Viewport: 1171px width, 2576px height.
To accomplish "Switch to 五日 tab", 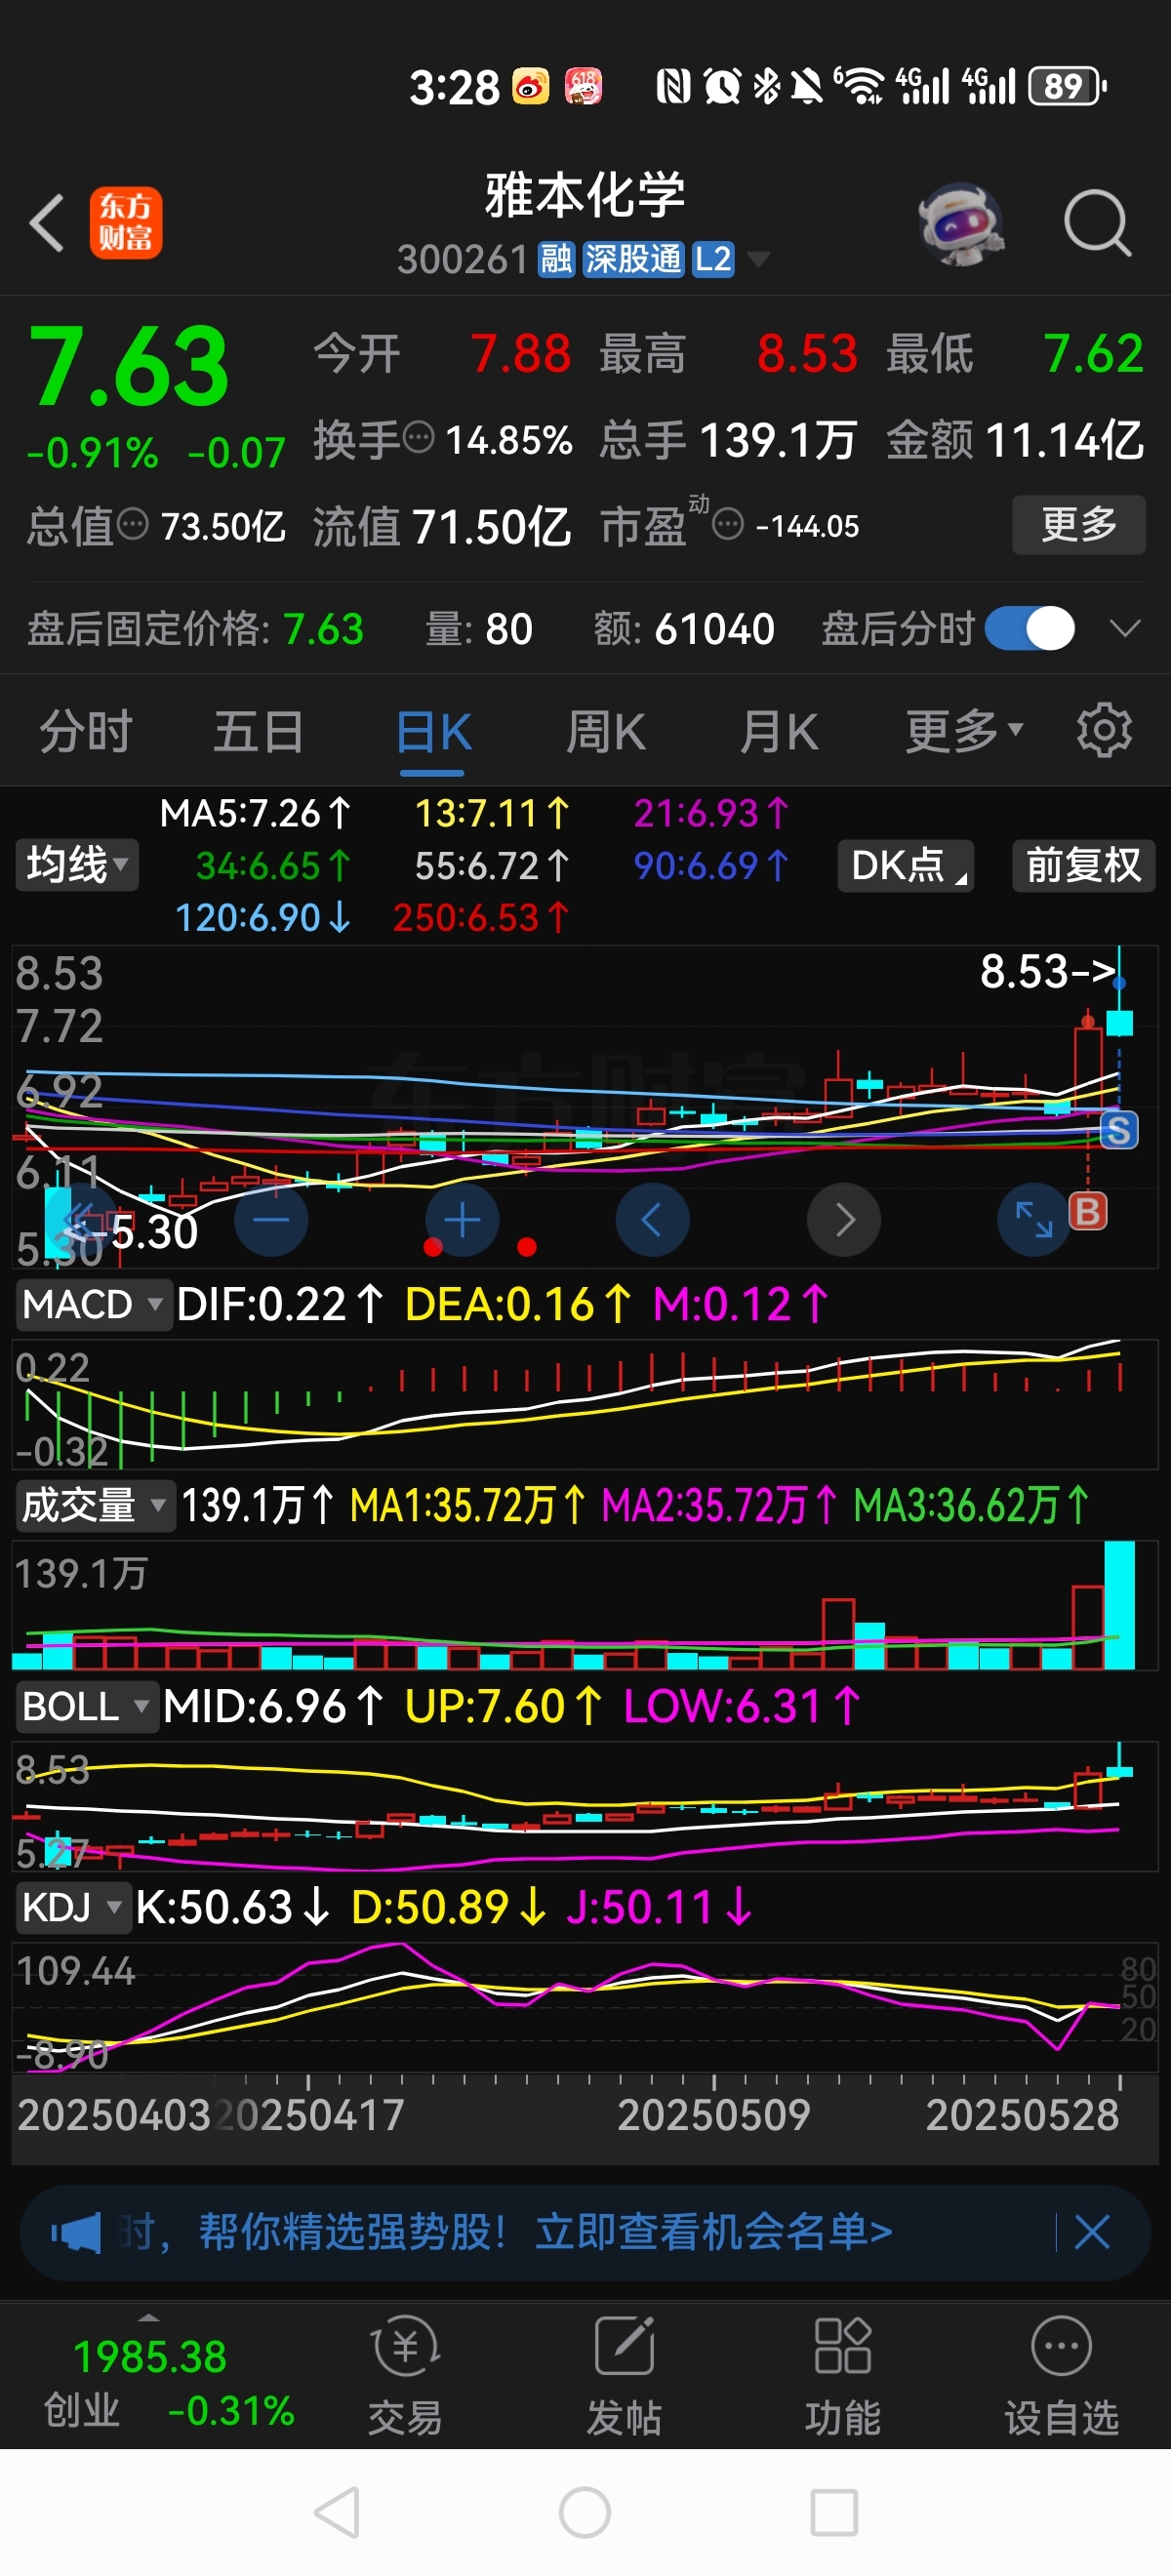I will point(259,731).
